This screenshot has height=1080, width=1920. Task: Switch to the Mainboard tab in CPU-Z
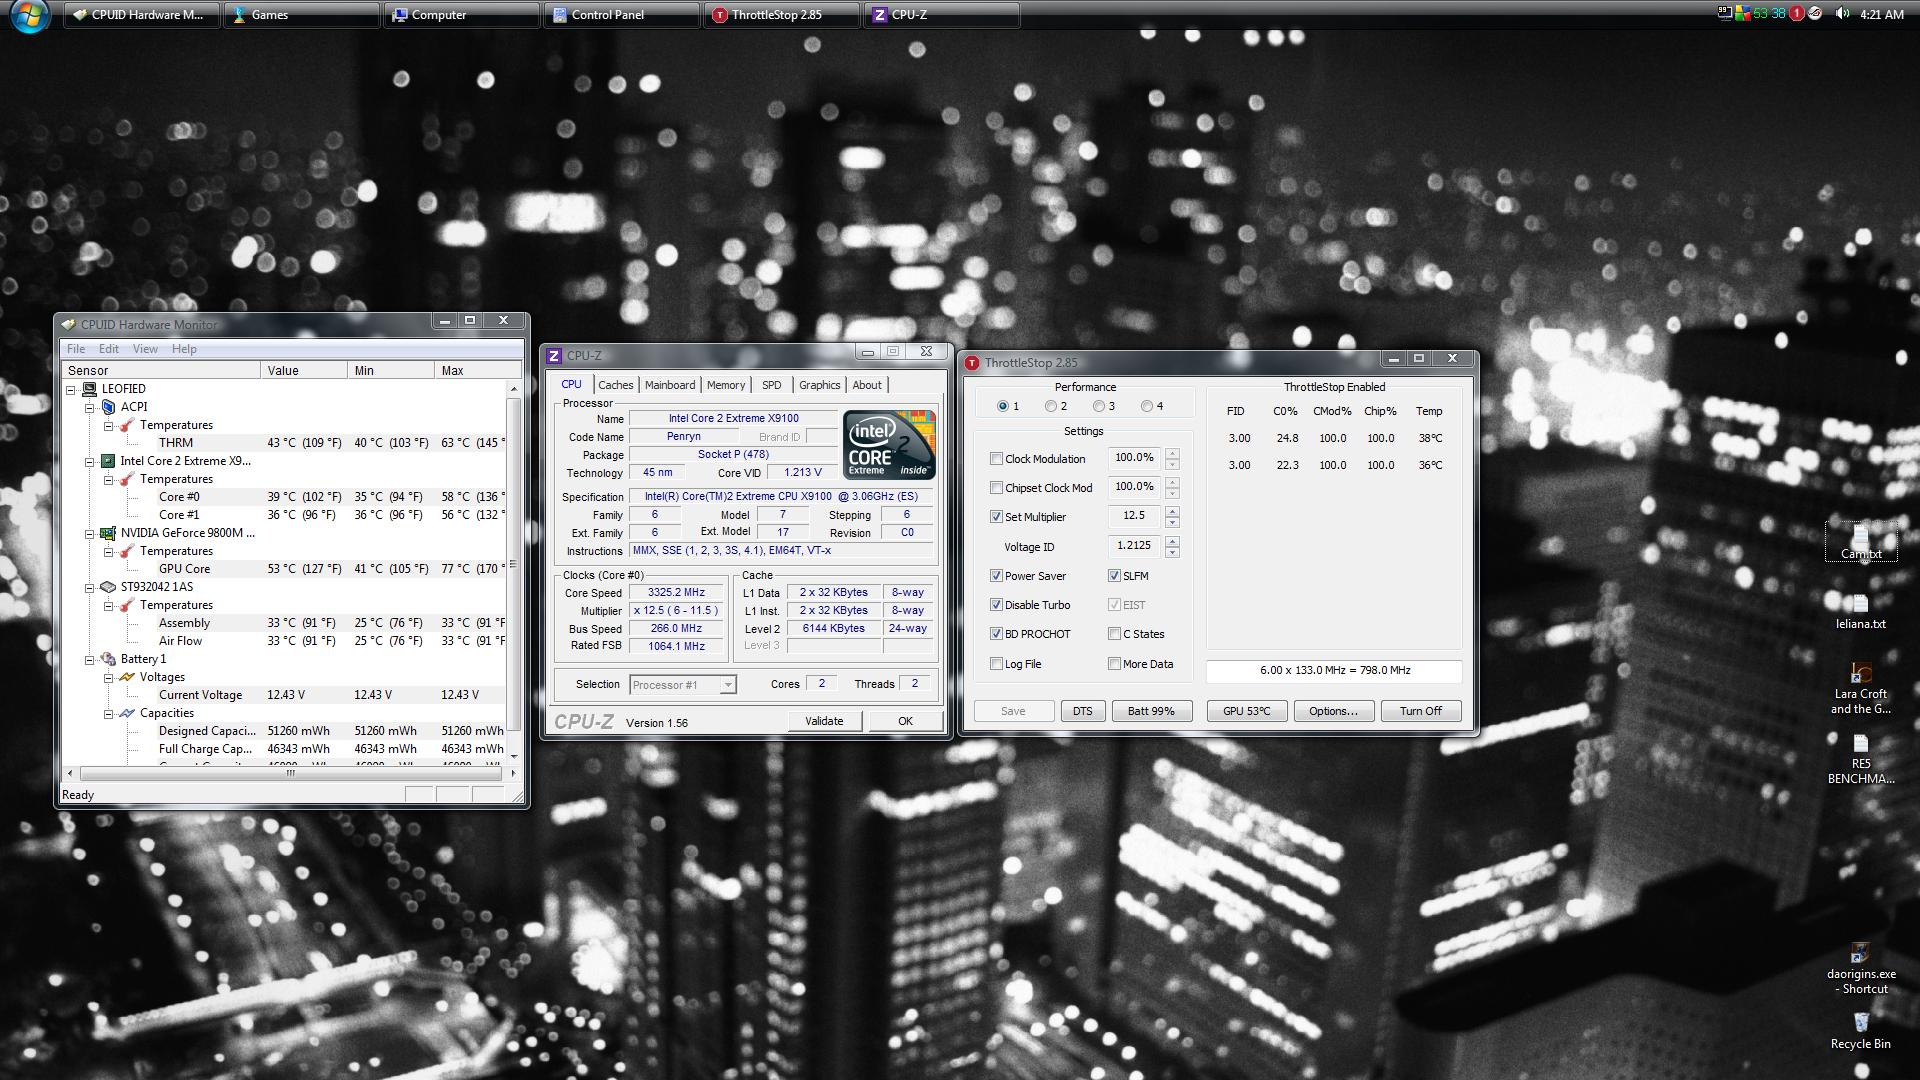[670, 385]
